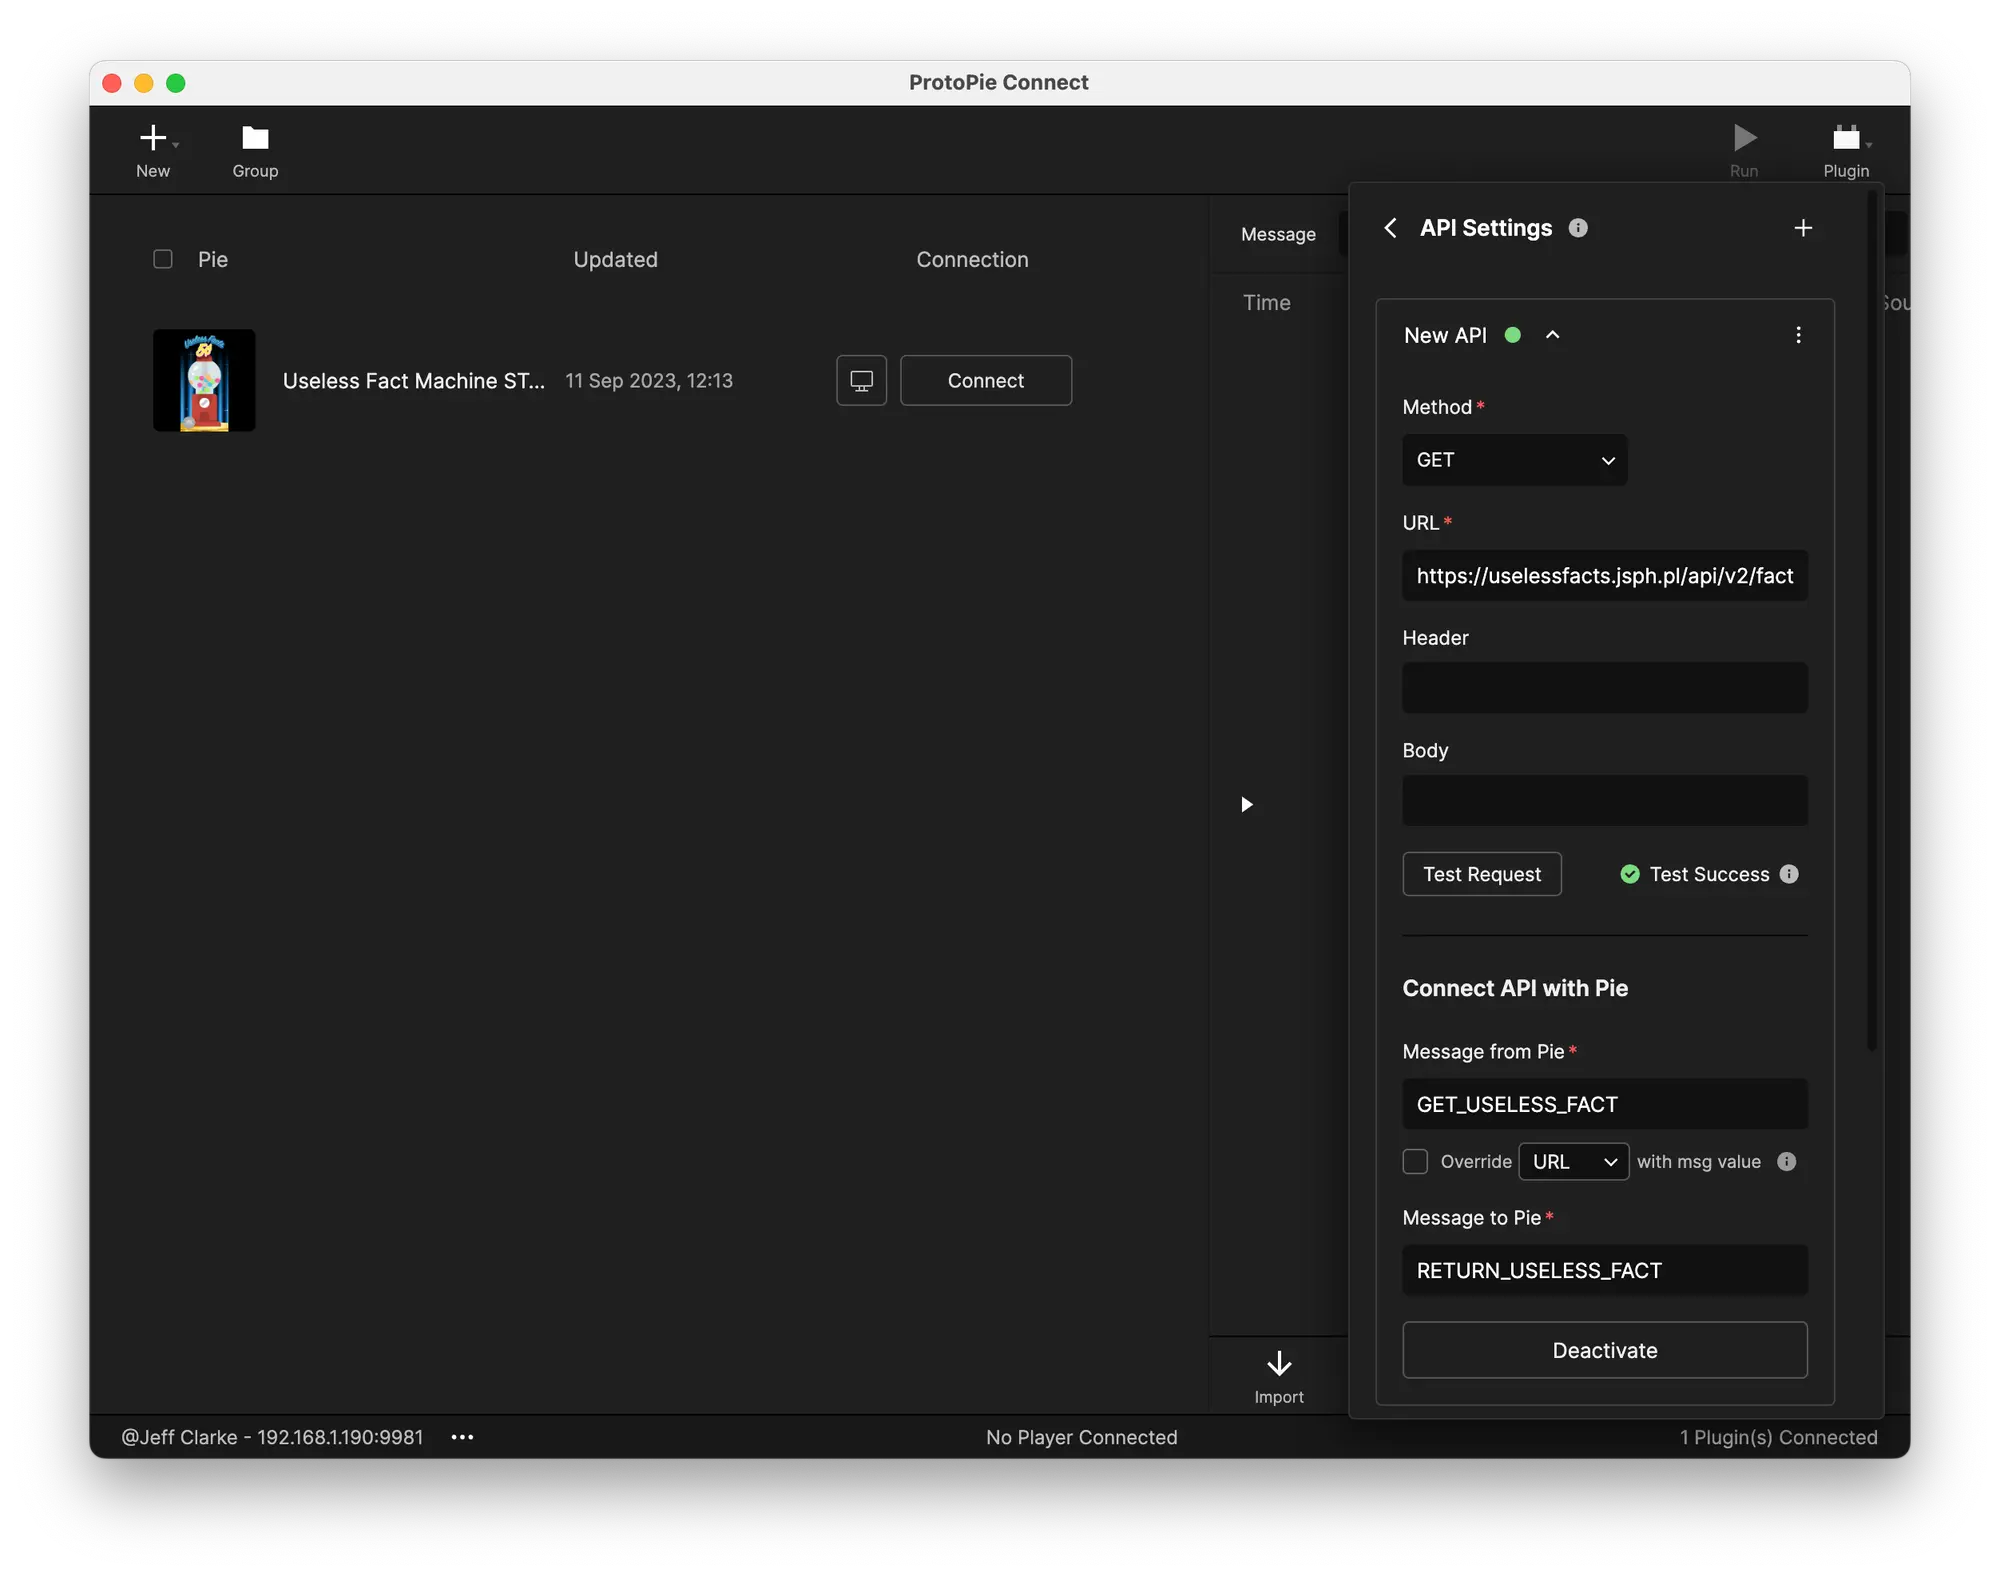
Task: Open the Override URL dropdown
Action: (1573, 1162)
